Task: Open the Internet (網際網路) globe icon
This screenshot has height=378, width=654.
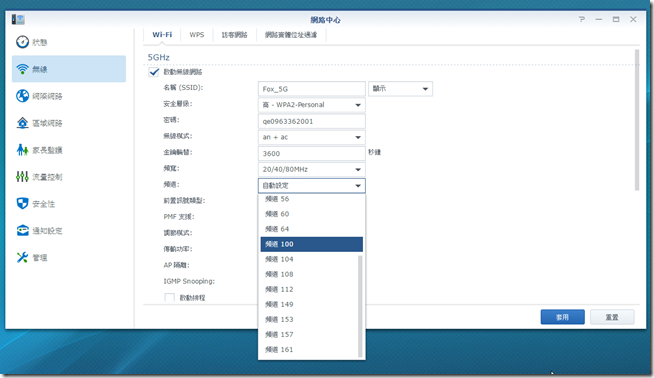Action: (x=23, y=96)
